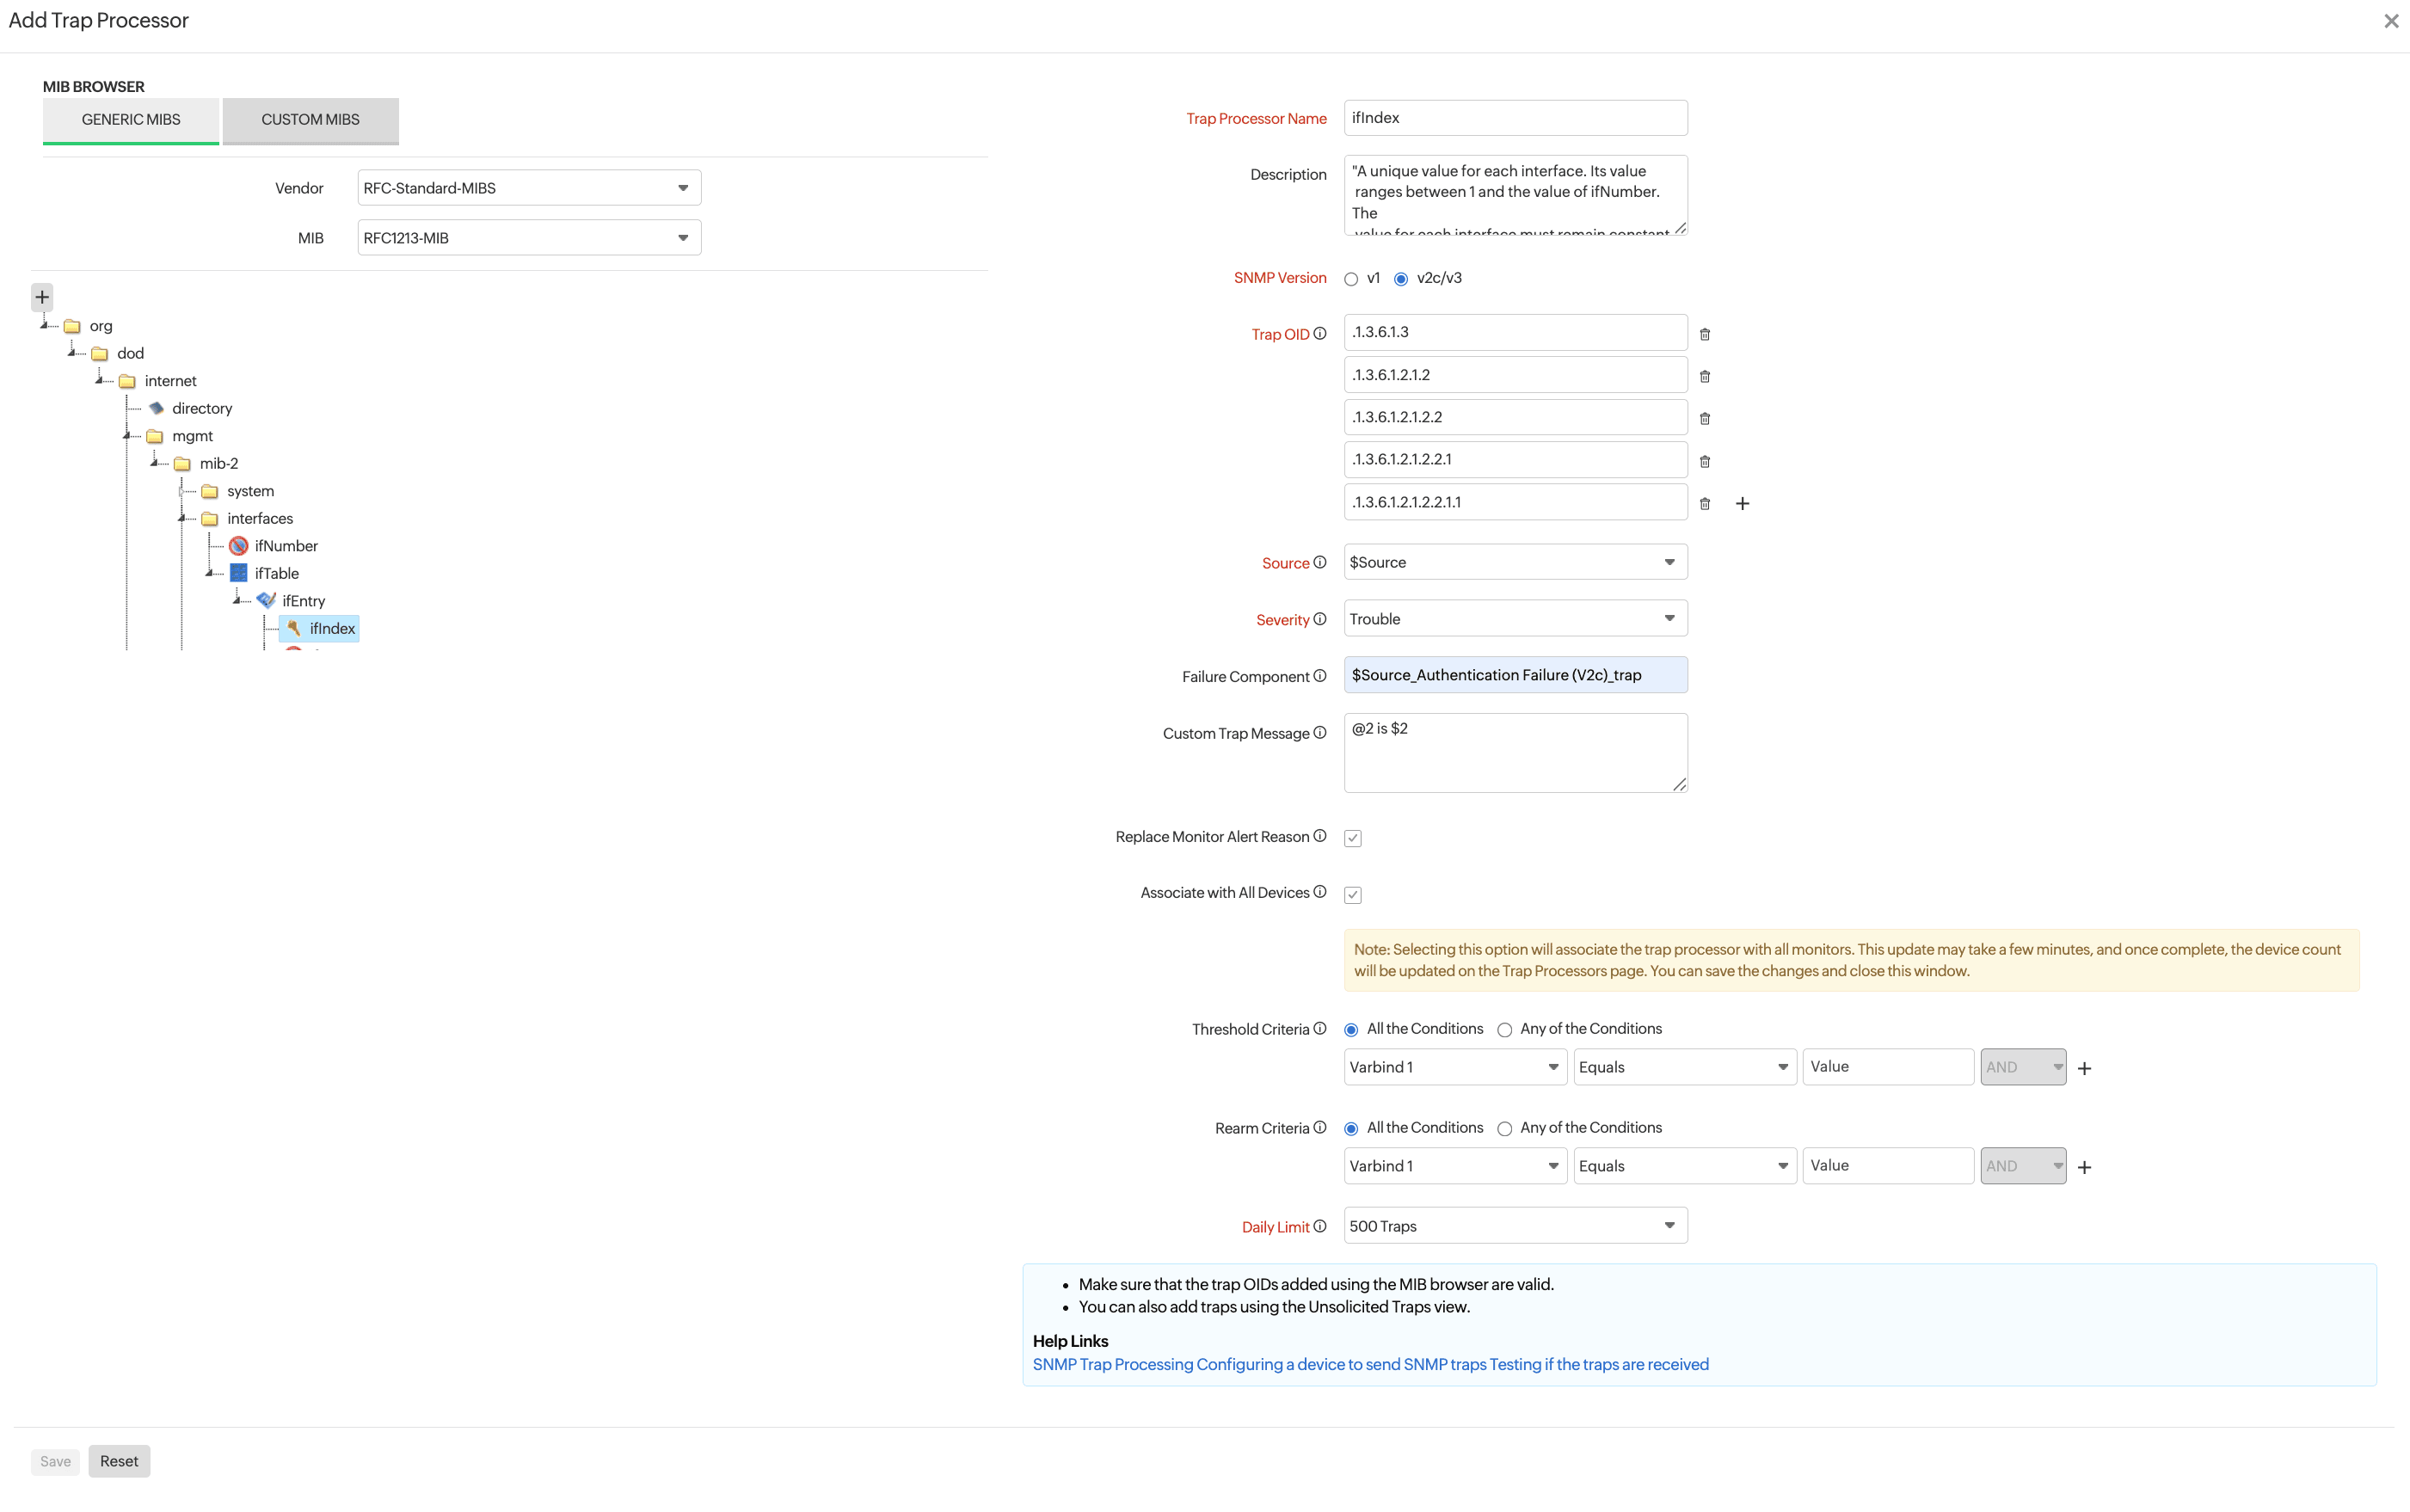Switch to the CUSTOM MIBS tab
The width and height of the screenshot is (2410, 1512).
310,120
